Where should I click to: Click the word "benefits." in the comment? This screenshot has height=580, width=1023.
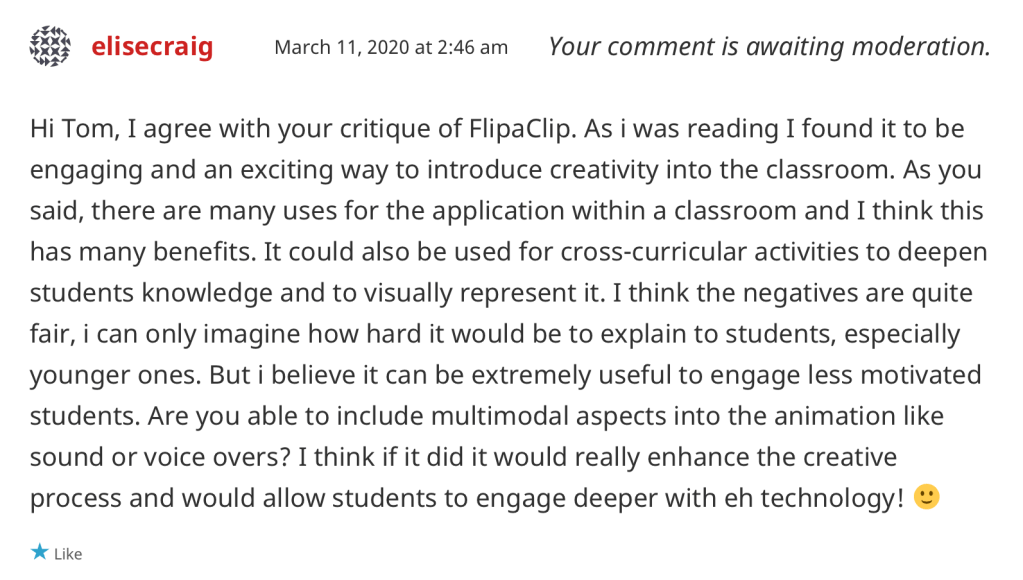click(x=192, y=252)
